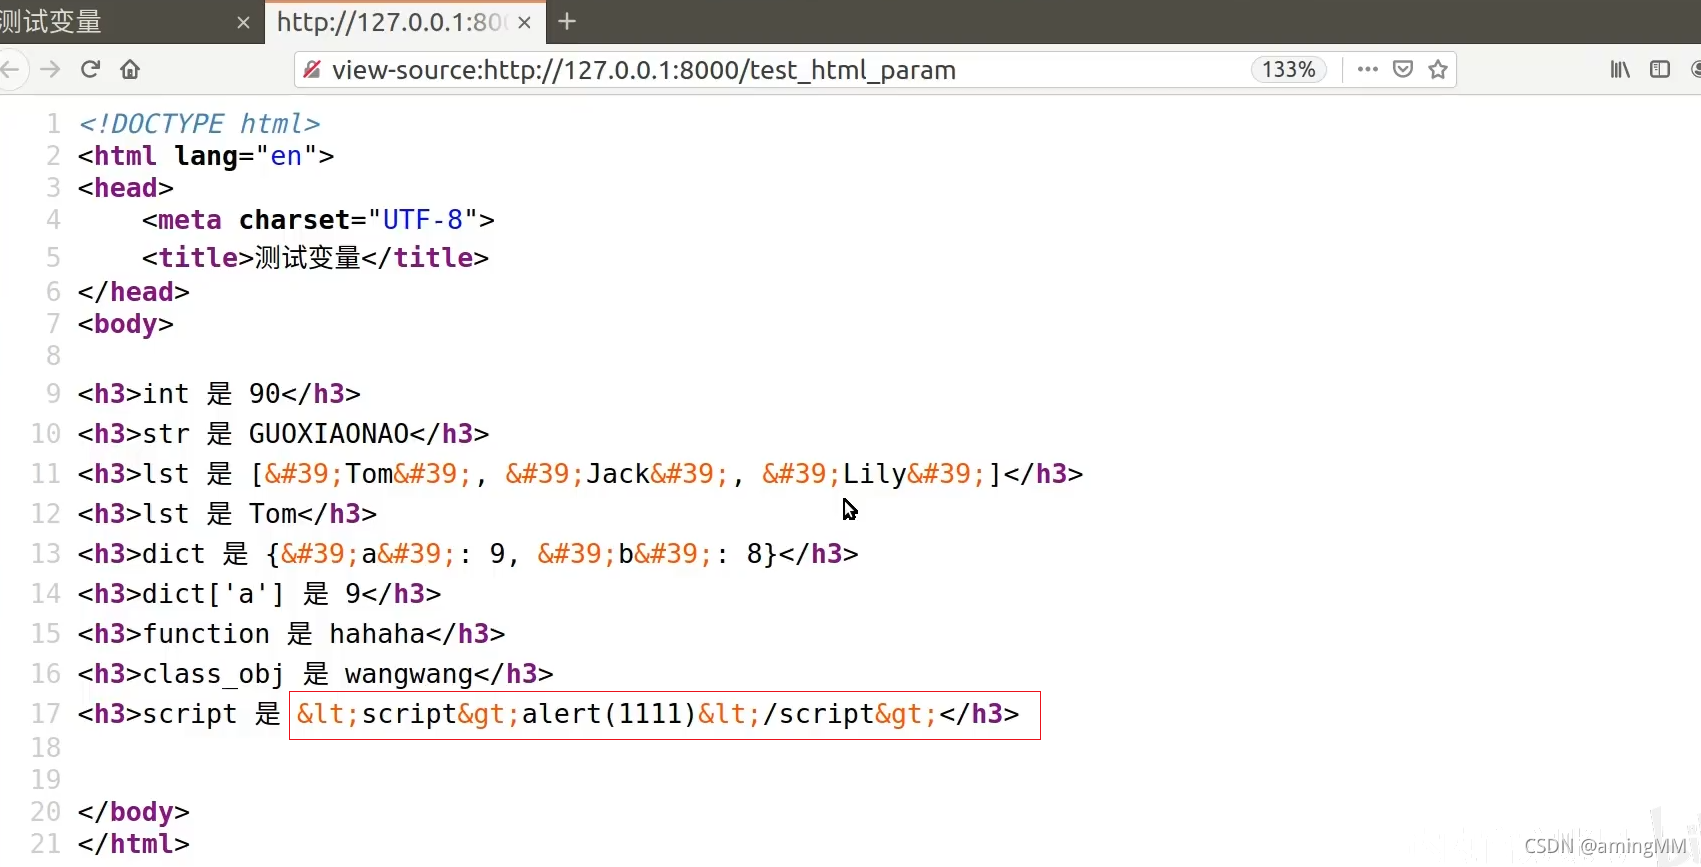Click the insecure connection icon in address bar
1701x867 pixels.
tap(312, 69)
